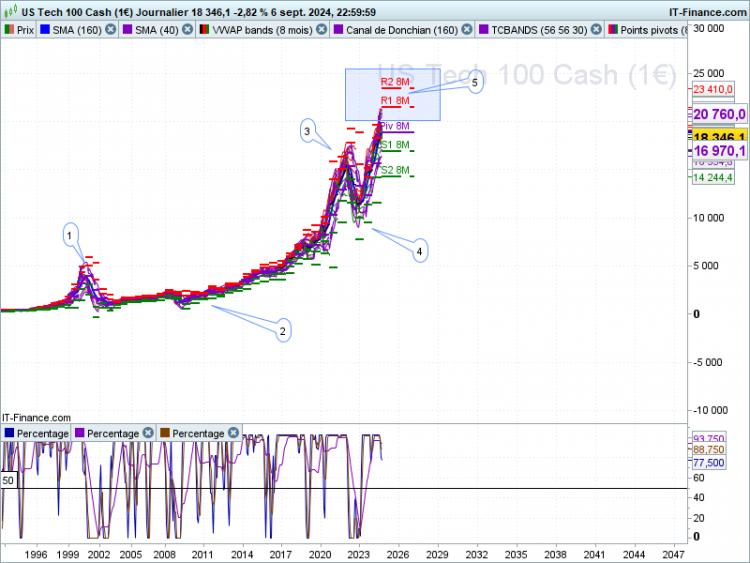Image resolution: width=750 pixels, height=563 pixels.
Task: Click the 2026 label on time axis
Action: [x=398, y=554]
